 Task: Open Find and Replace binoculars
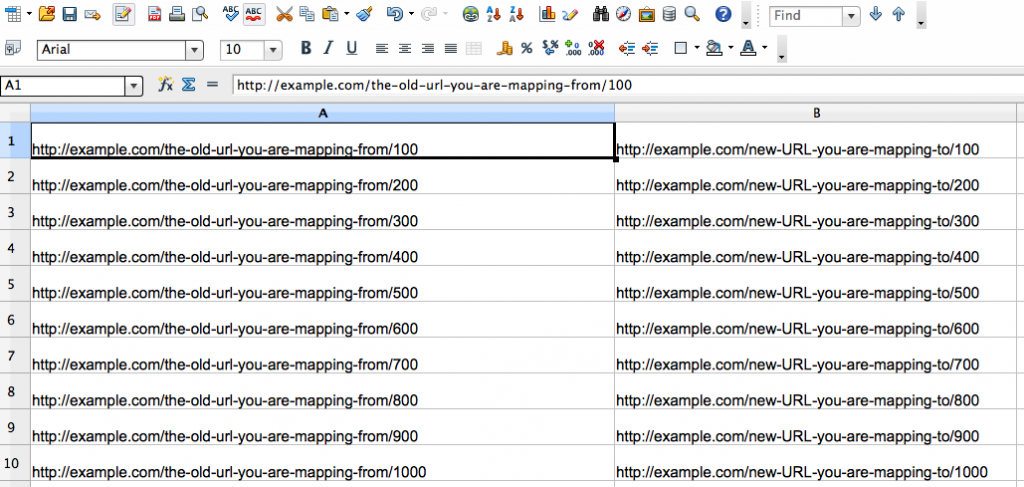pos(600,14)
